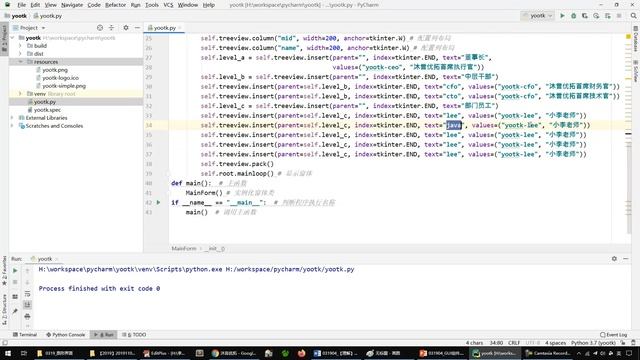Click MainForm breadcrumb below editor

tap(184, 248)
